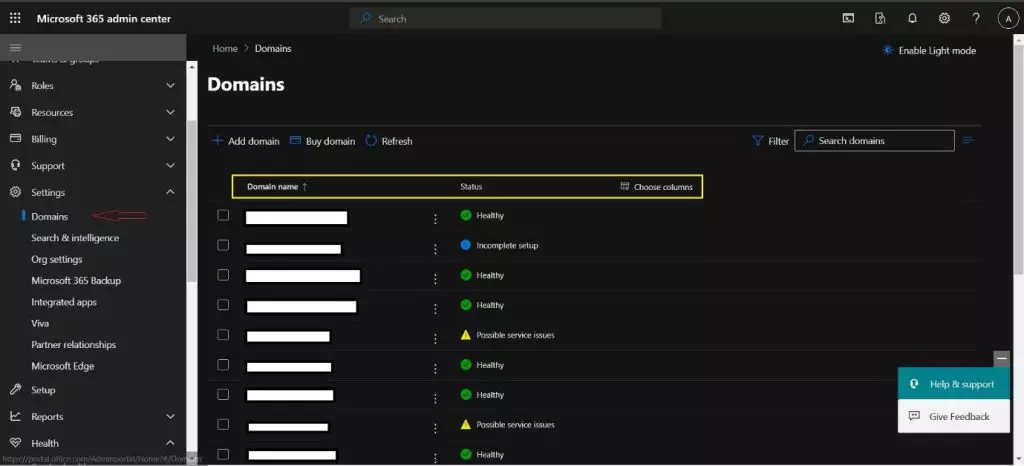Open the Cloud Shell terminal icon
The width and height of the screenshot is (1024, 466).
[x=848, y=18]
